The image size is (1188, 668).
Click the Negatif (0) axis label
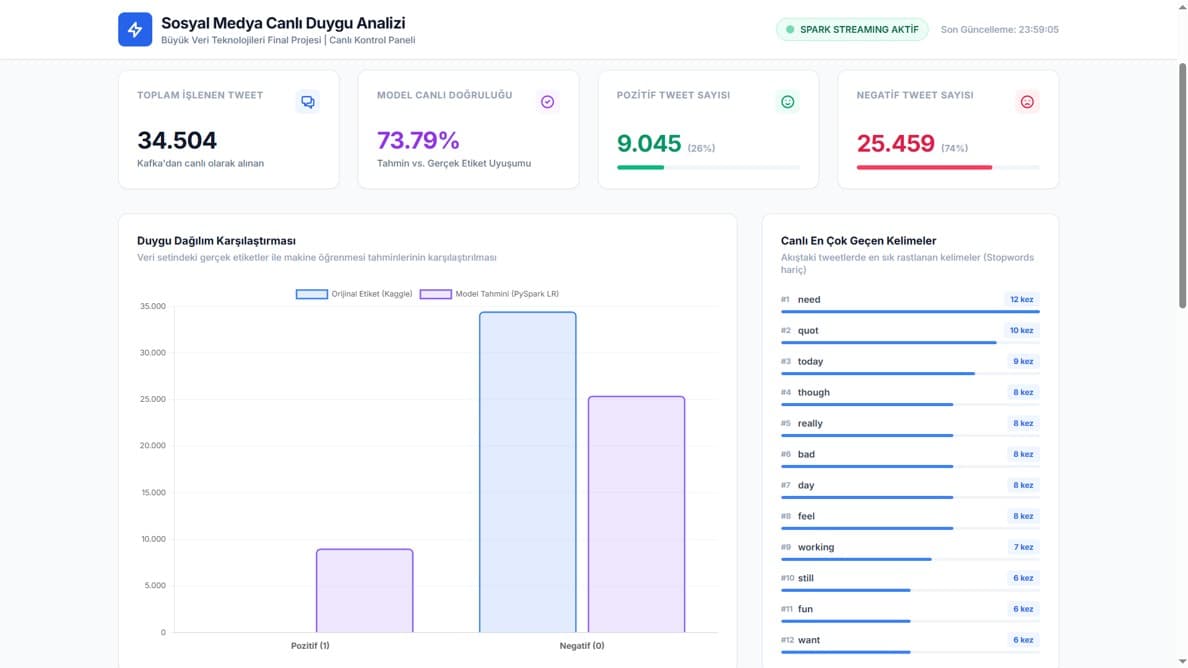pyautogui.click(x=582, y=646)
